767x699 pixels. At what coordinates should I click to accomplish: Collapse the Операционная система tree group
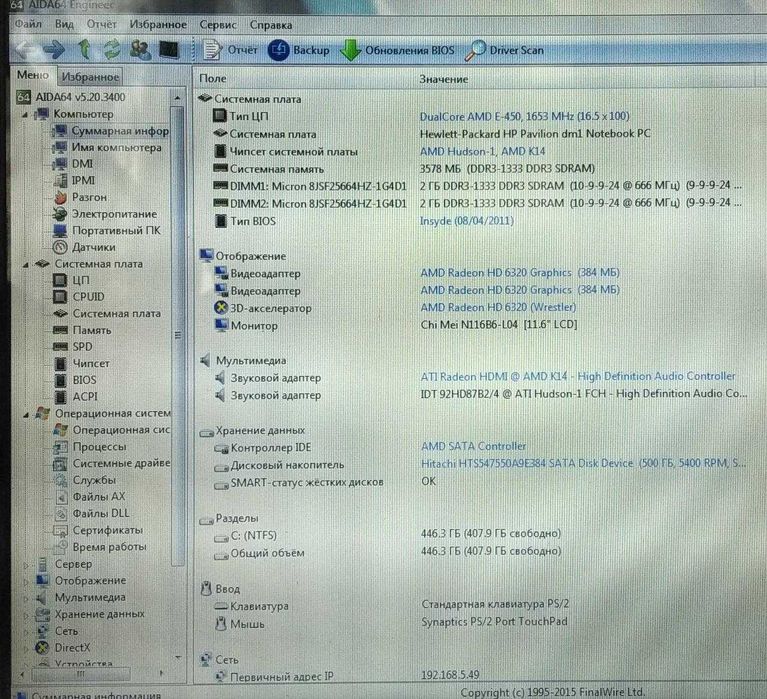25,415
